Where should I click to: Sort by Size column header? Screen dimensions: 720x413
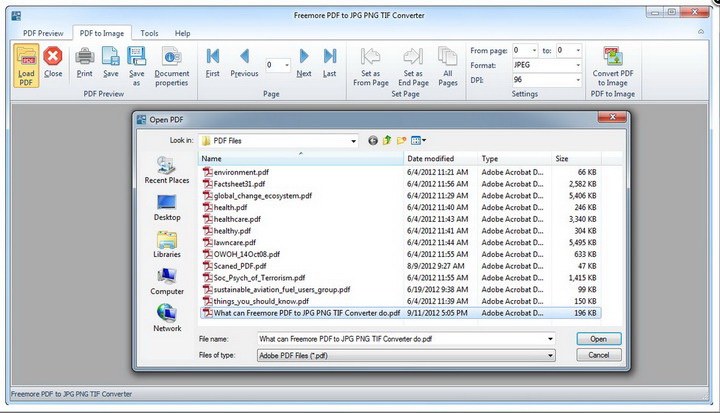576,158
